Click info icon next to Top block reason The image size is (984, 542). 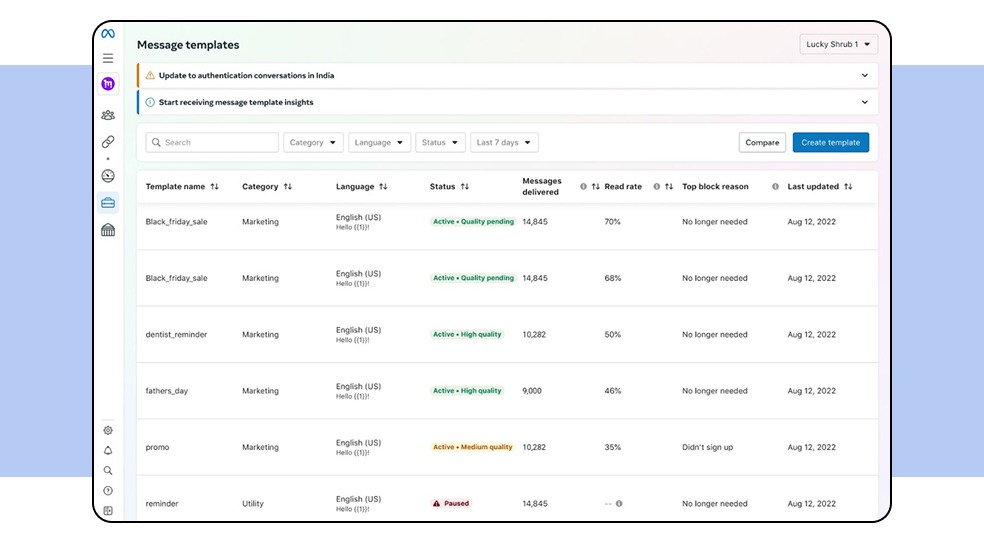pyautogui.click(x=775, y=187)
